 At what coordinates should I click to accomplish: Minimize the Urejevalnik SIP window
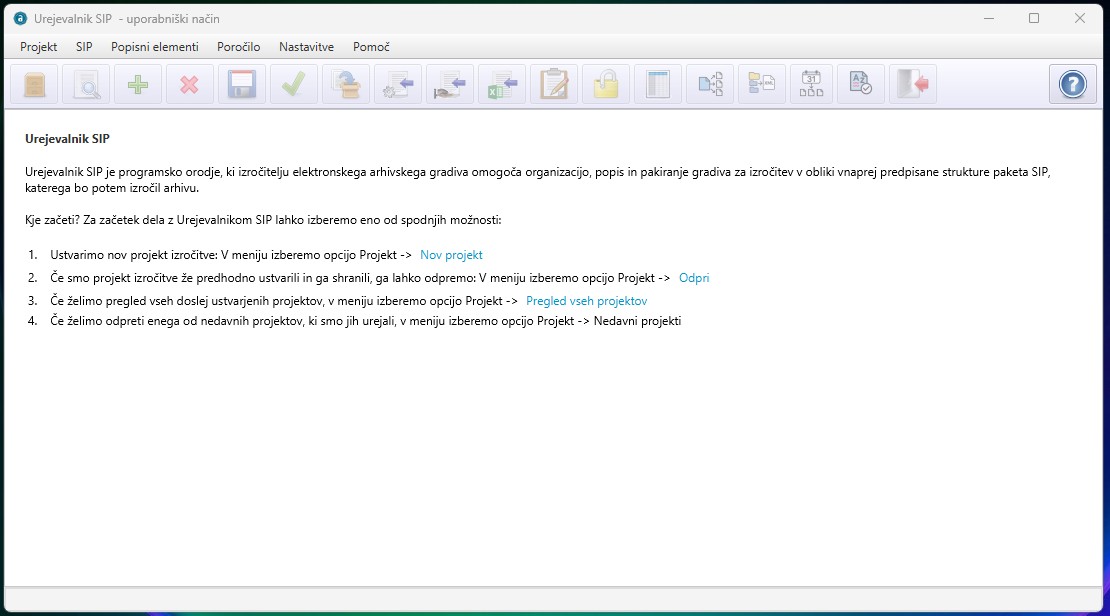[x=989, y=18]
